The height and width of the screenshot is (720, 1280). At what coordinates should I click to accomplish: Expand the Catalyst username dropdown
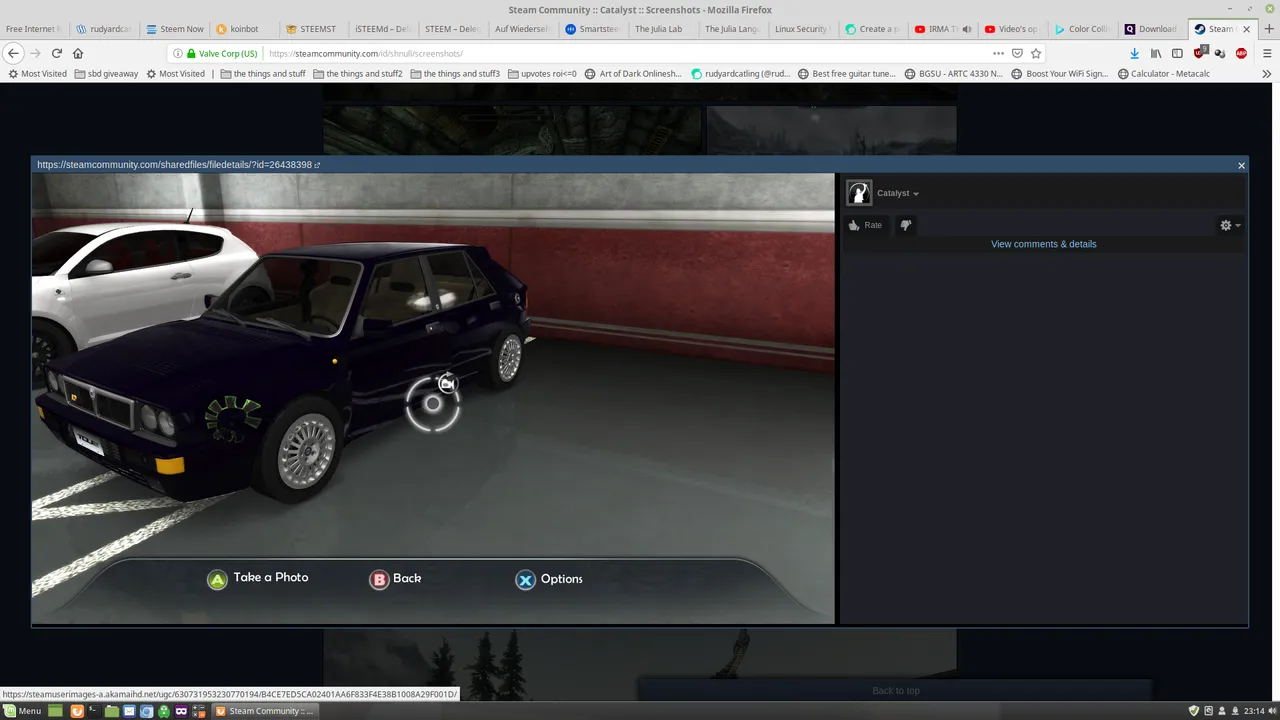898,193
